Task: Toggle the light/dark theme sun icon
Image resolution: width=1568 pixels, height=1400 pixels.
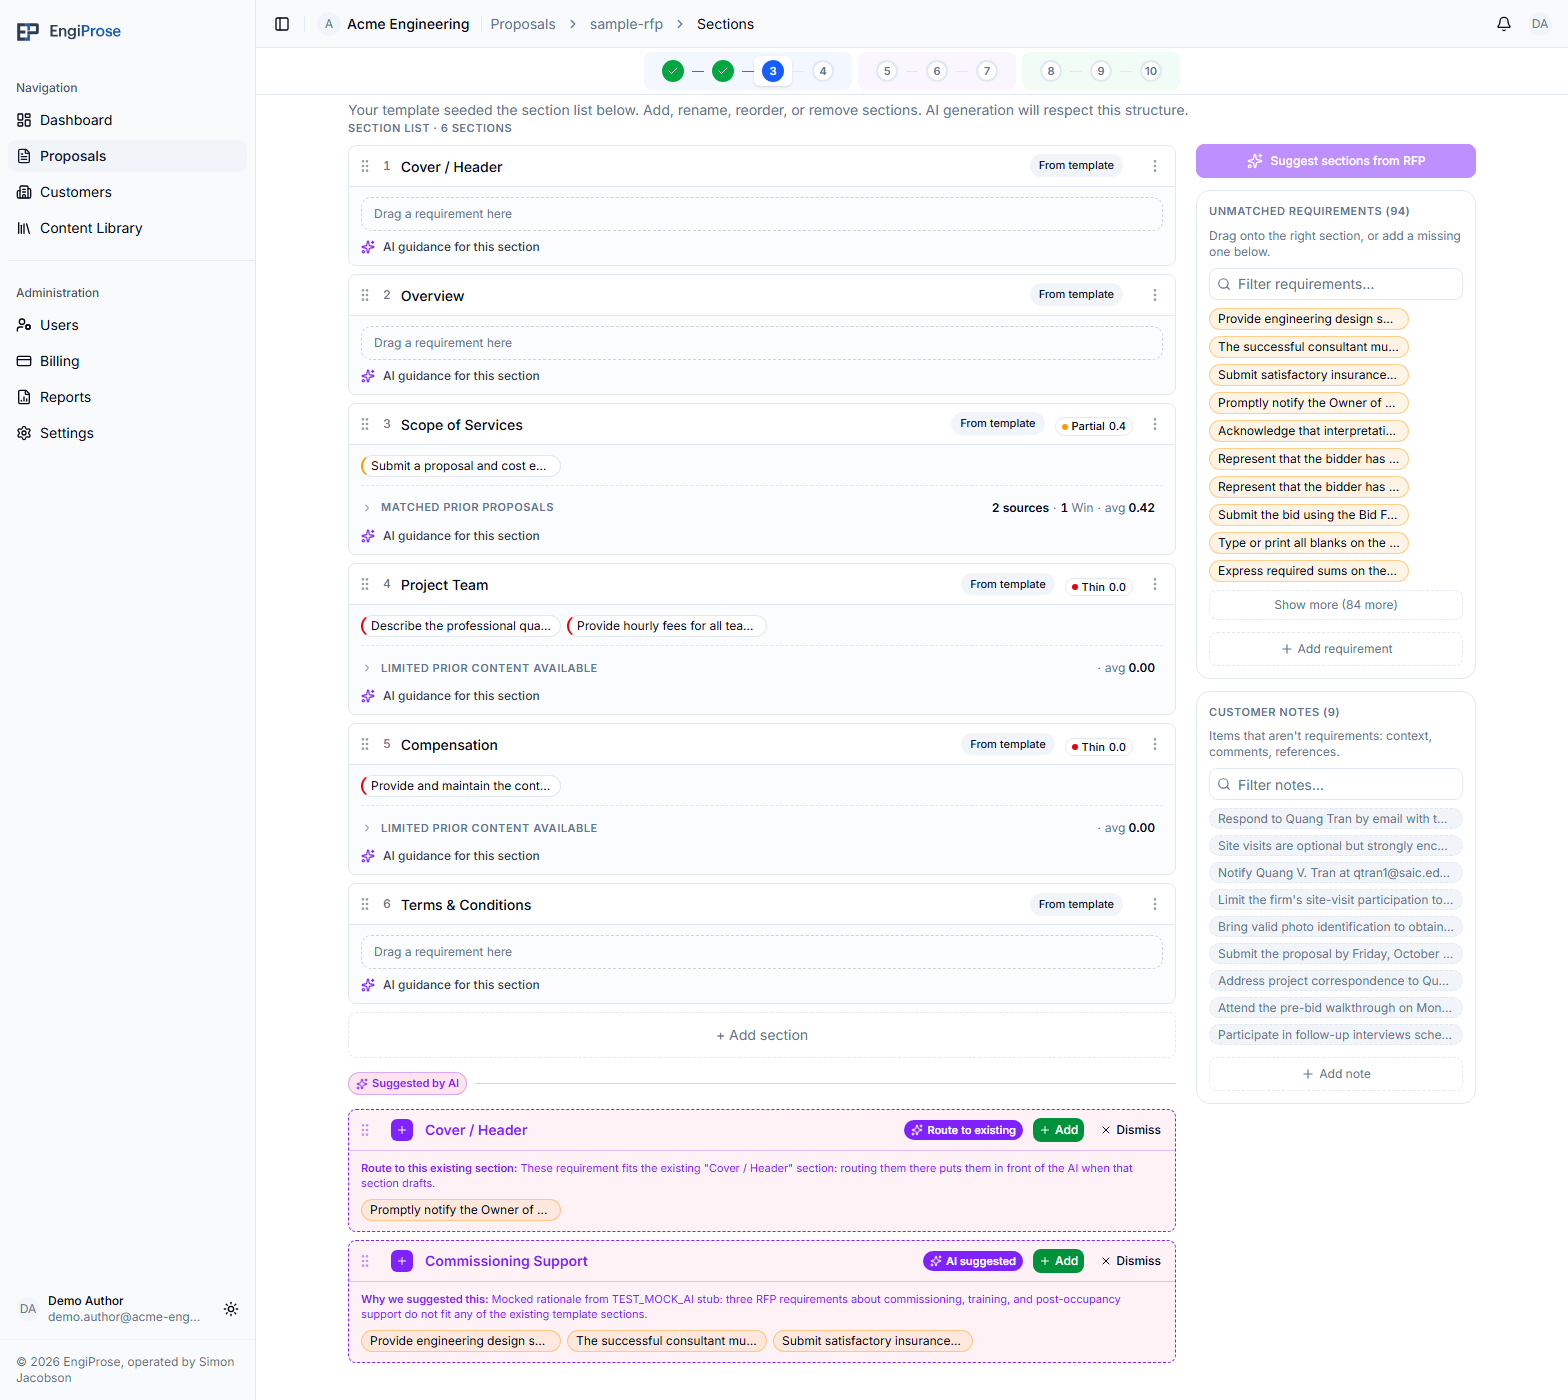Action: click(231, 1309)
